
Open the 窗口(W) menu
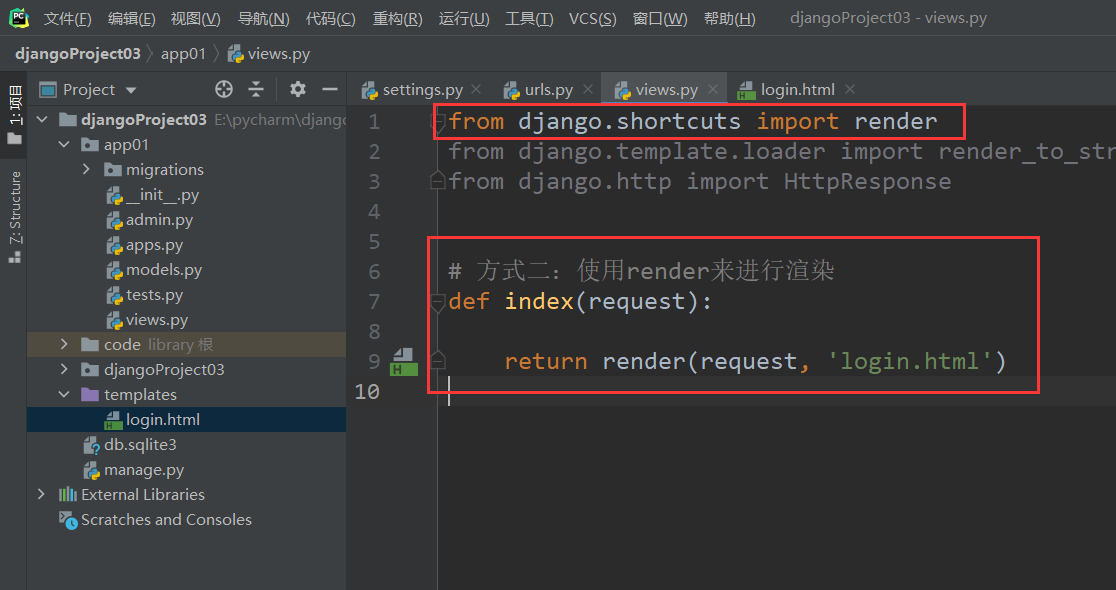(x=660, y=19)
